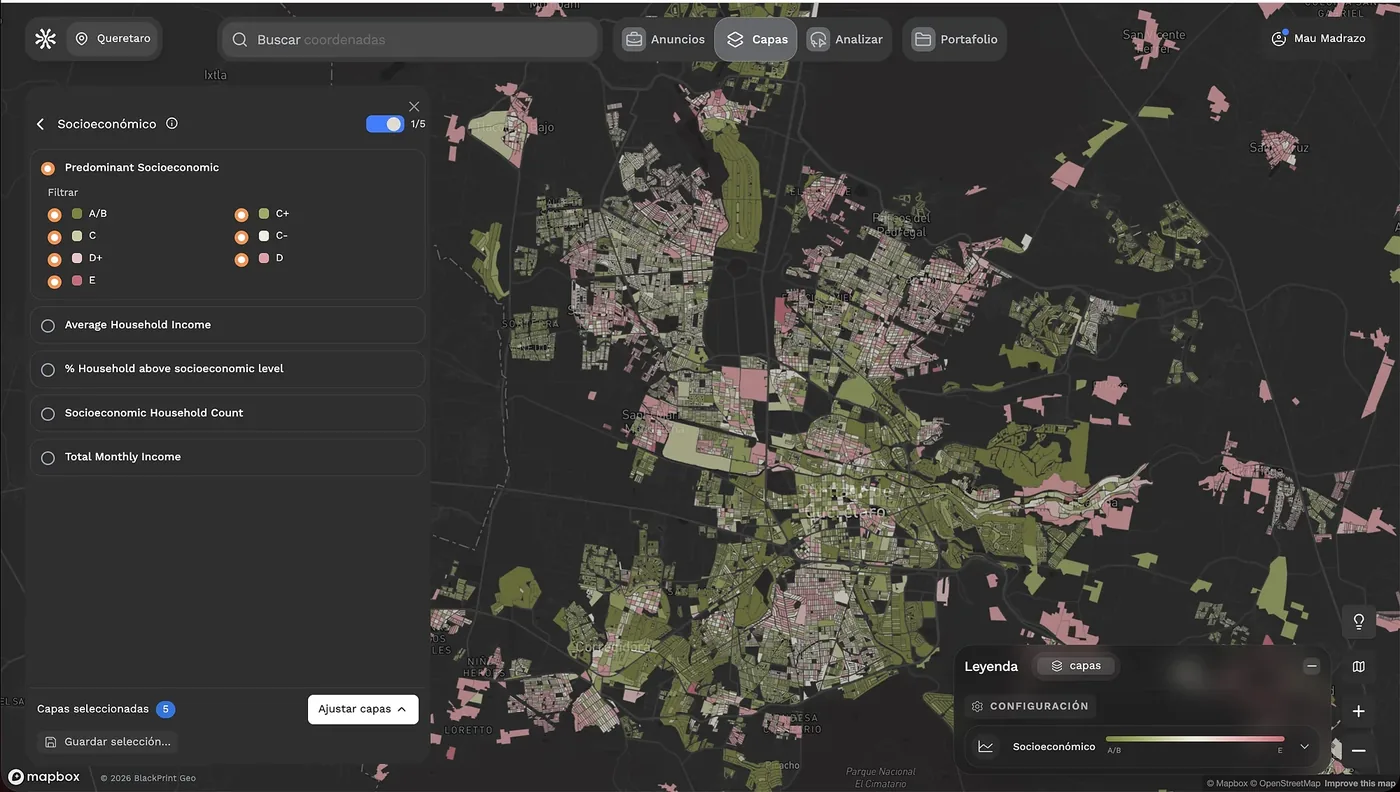Toggle the Socioeconómico layer switch
Viewport: 1400px width, 792px height.
pos(385,124)
